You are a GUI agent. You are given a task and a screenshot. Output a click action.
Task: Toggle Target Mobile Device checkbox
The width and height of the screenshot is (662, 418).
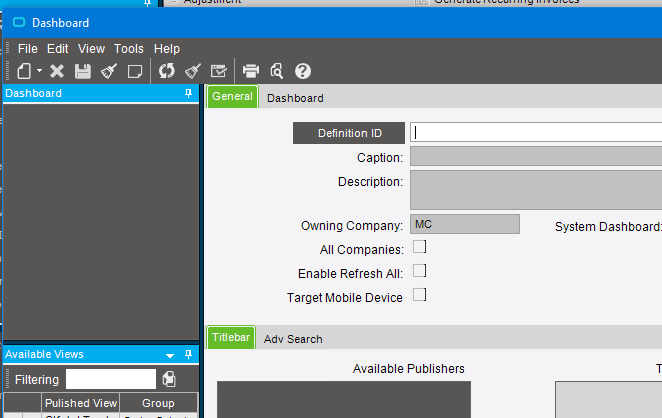click(419, 295)
